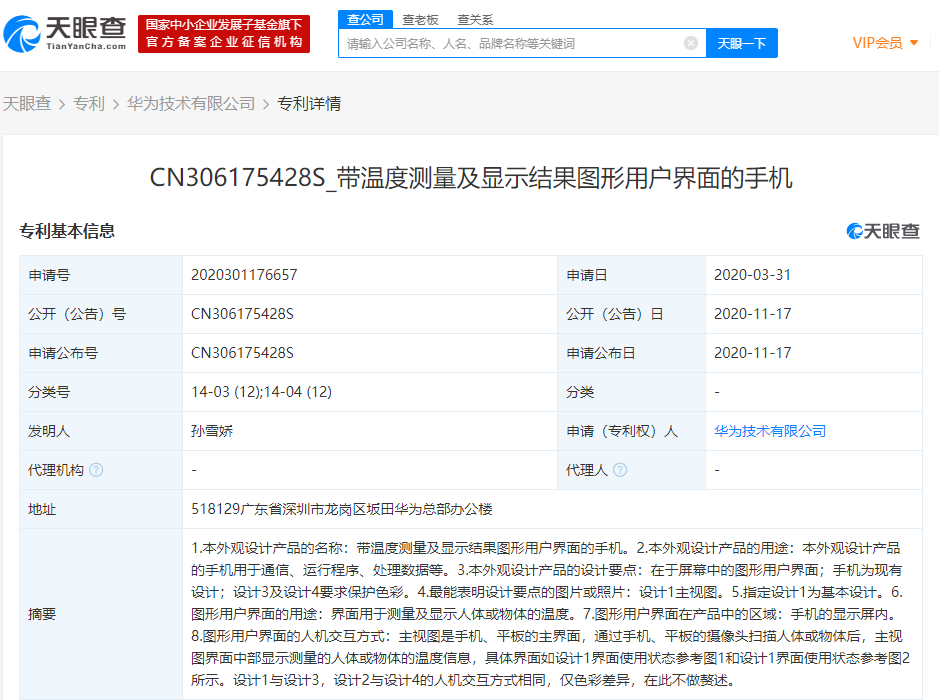Click the clear X icon in search box
The width and height of the screenshot is (939, 700).
pyautogui.click(x=689, y=43)
